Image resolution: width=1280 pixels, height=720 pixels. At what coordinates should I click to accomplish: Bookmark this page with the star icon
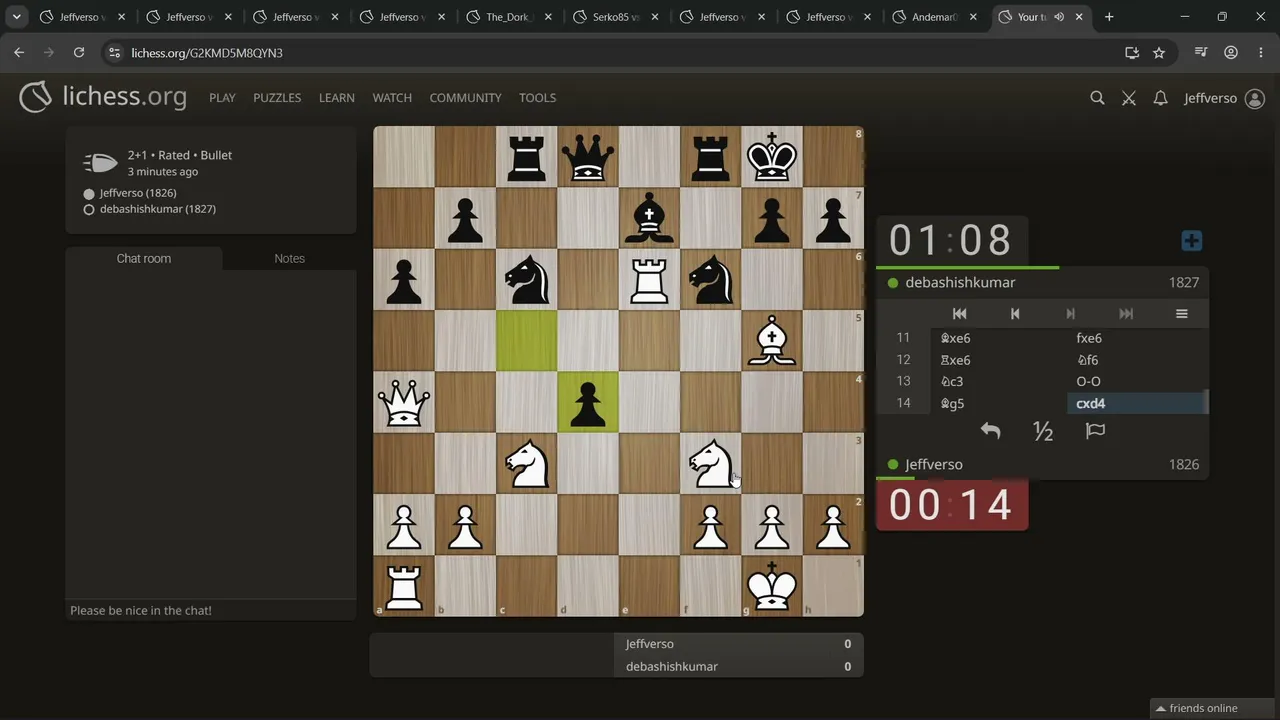coord(1159,53)
